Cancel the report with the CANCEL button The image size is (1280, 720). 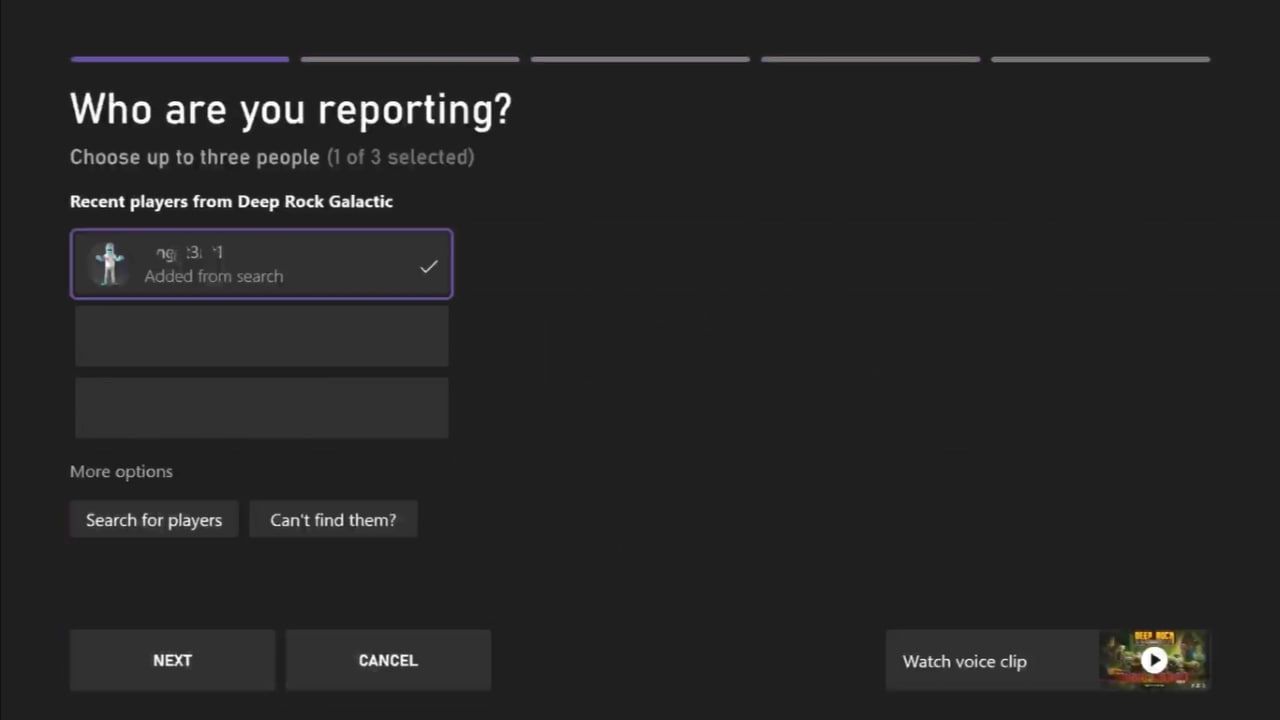click(x=388, y=660)
